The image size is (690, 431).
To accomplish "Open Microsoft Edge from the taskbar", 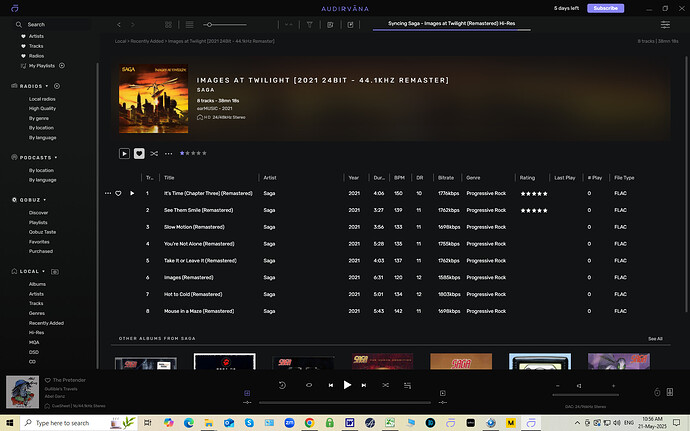I will [x=189, y=423].
